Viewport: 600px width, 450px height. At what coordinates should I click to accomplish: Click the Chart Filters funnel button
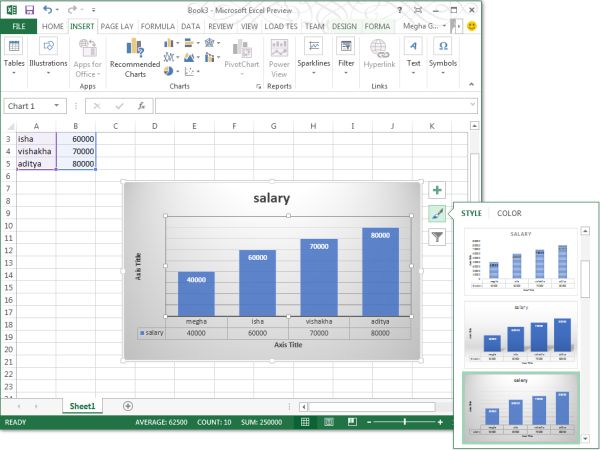(x=437, y=237)
